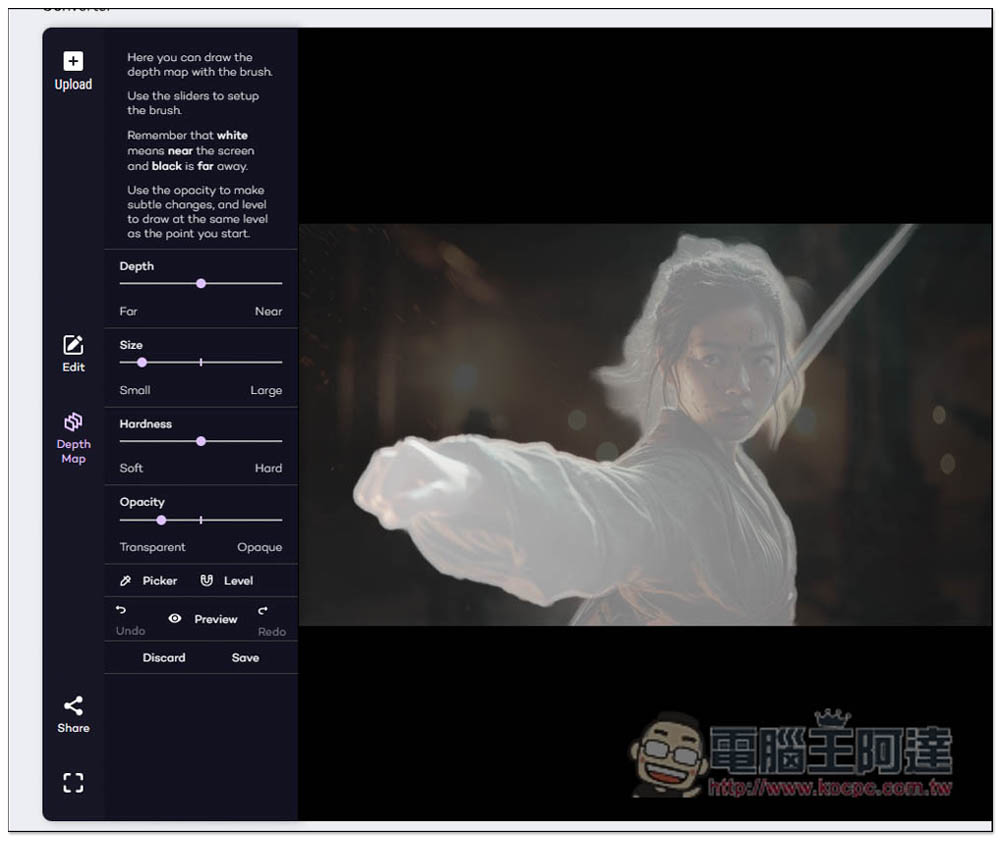
Task: Click the Opacity slider handle
Action: [x=161, y=520]
